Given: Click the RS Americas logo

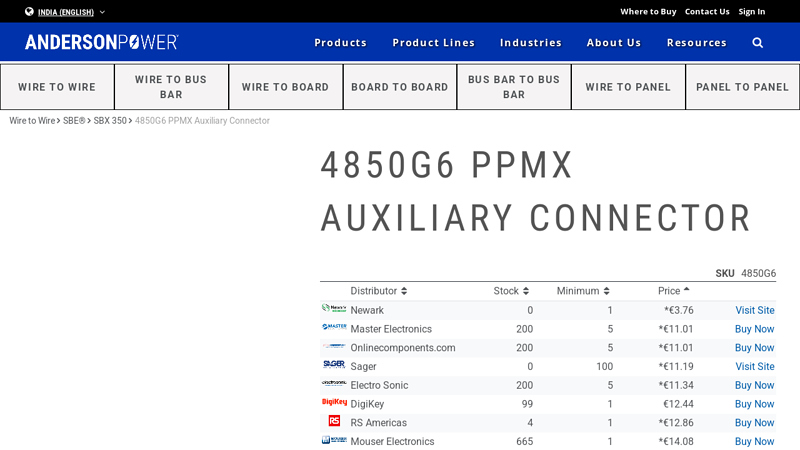Looking at the screenshot, I should coord(334,421).
